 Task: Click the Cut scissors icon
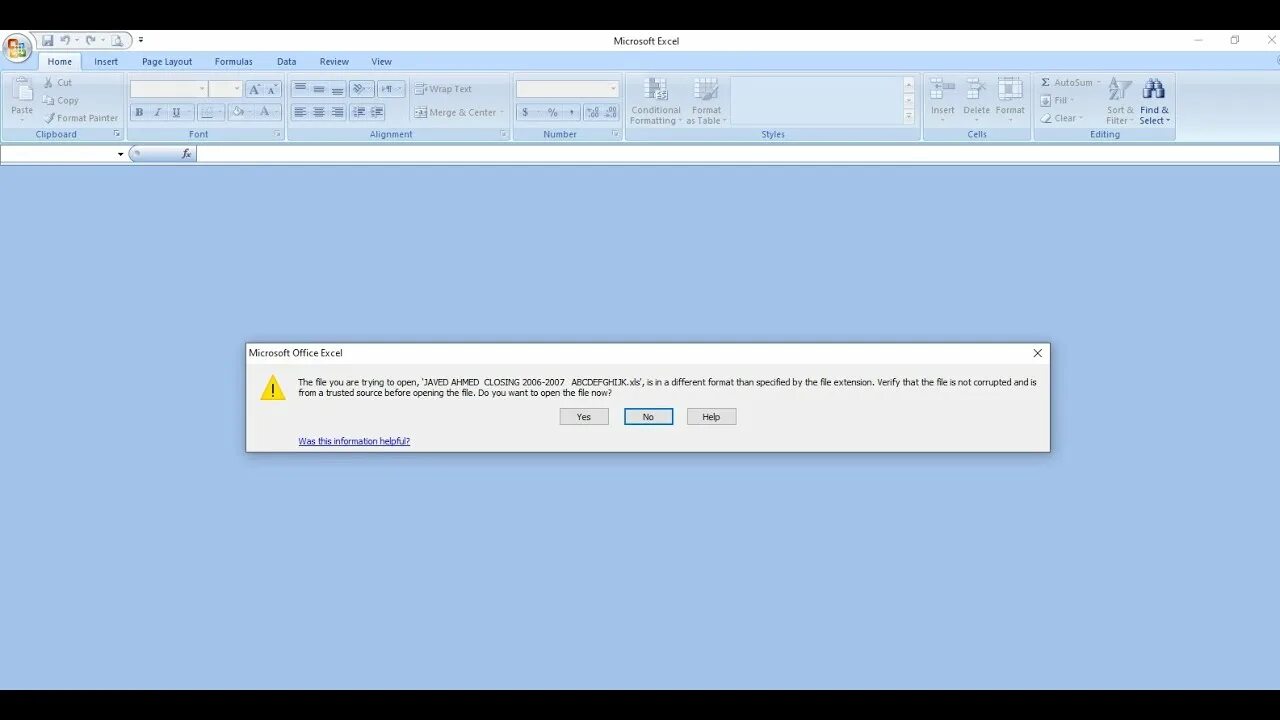pos(48,83)
